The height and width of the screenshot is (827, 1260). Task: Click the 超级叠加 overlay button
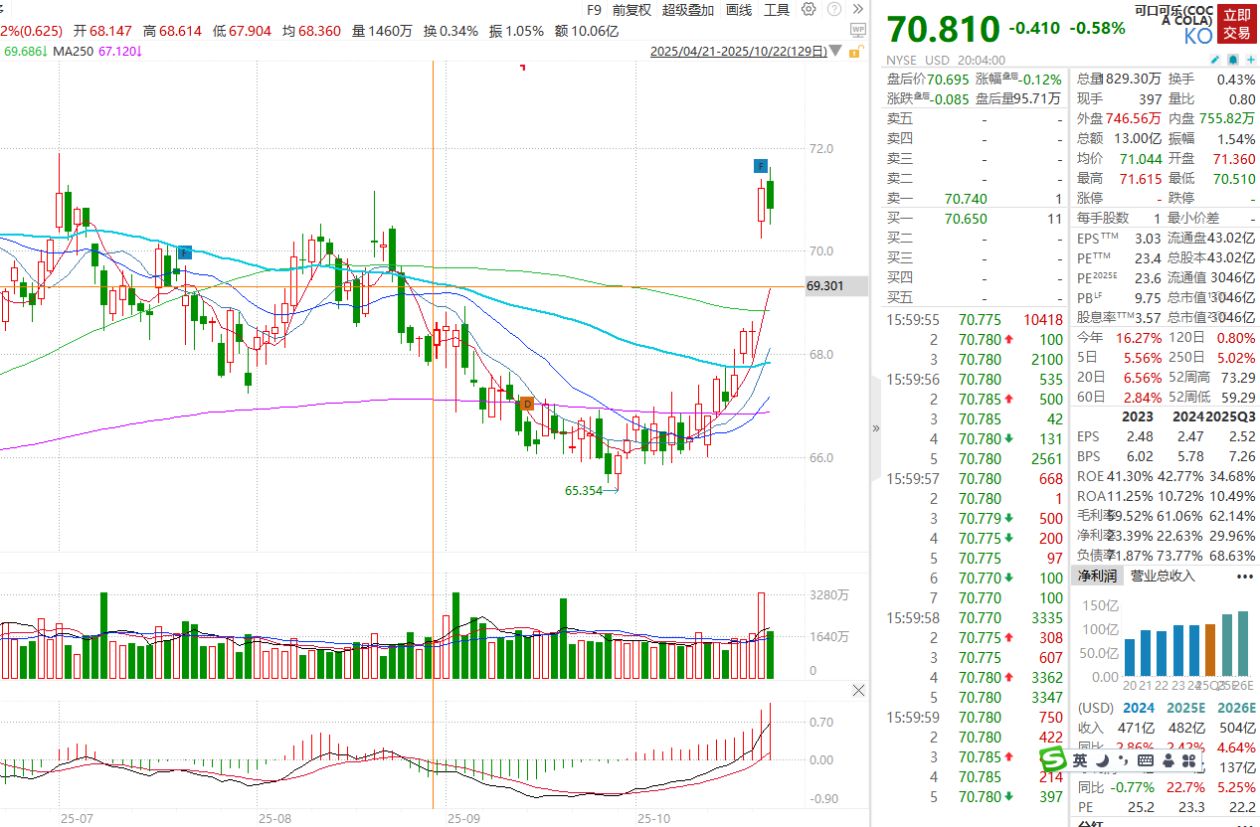pos(688,9)
